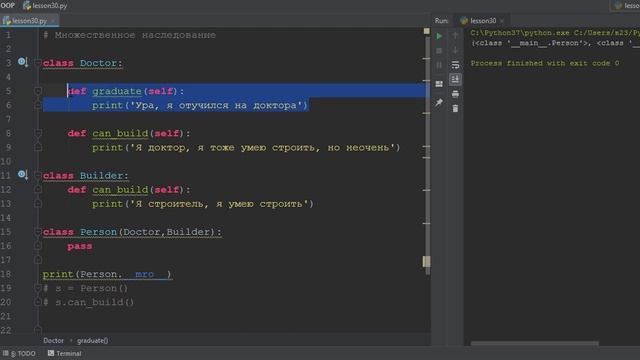The width and height of the screenshot is (640, 360).
Task: Click the 'def graduate(self):' line
Action: [125, 91]
